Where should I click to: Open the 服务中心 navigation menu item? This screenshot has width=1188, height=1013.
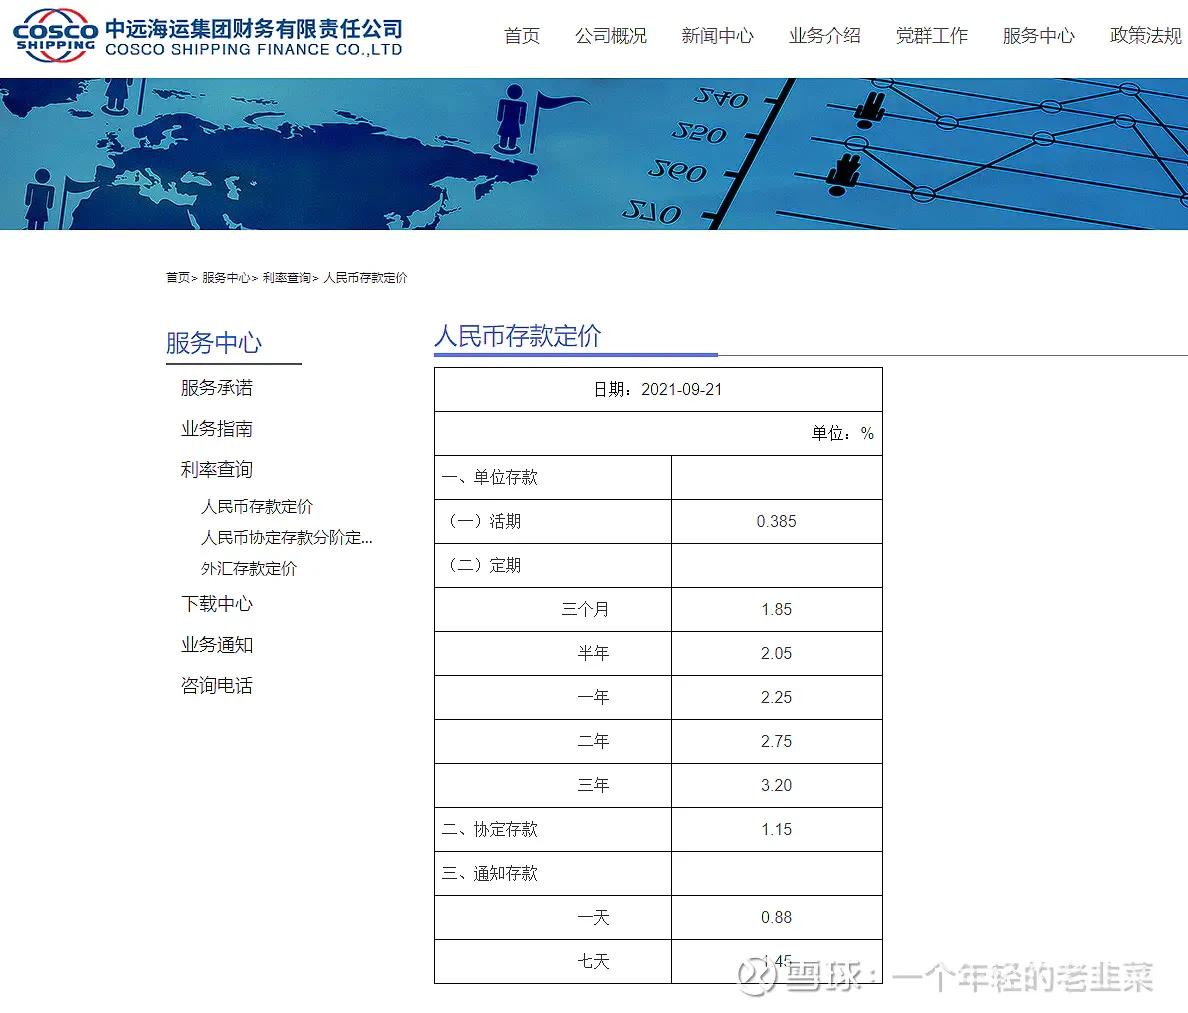click(x=1038, y=36)
